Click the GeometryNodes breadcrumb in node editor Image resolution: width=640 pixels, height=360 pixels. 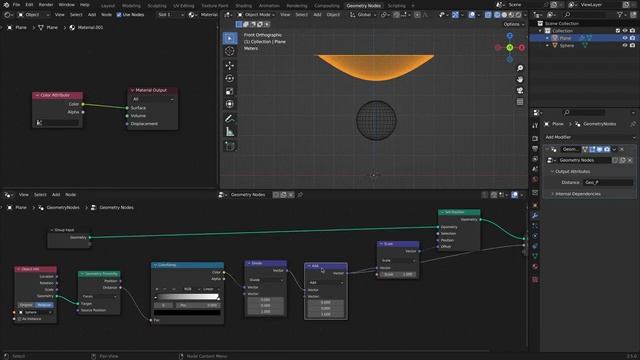pos(63,208)
